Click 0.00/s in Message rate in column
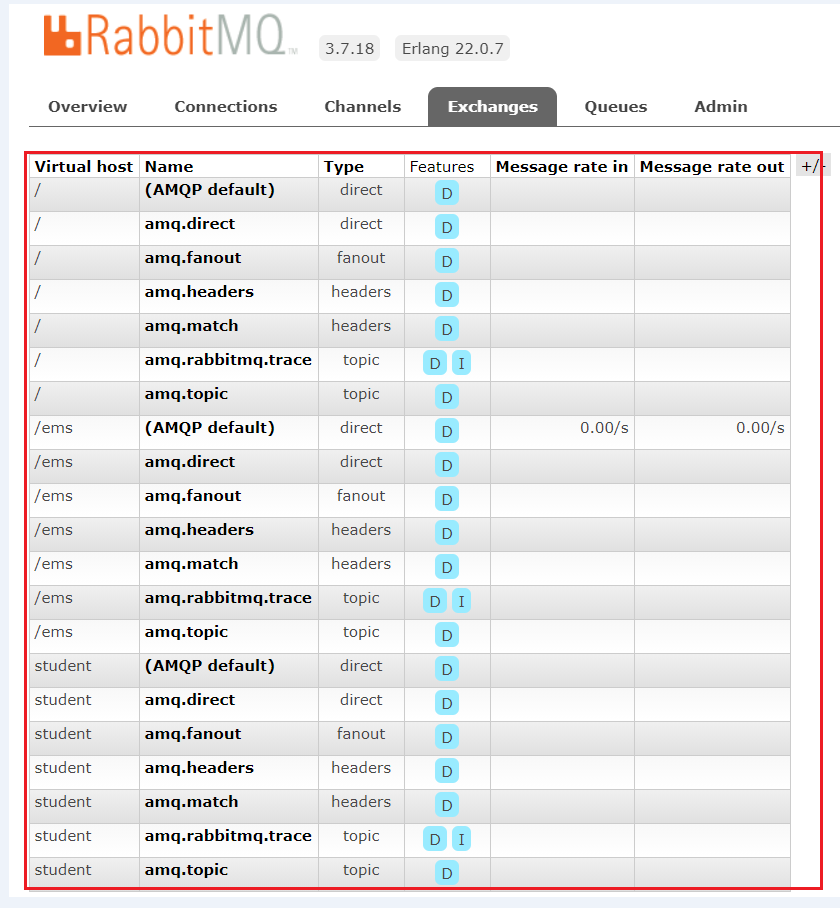840x908 pixels. click(604, 428)
